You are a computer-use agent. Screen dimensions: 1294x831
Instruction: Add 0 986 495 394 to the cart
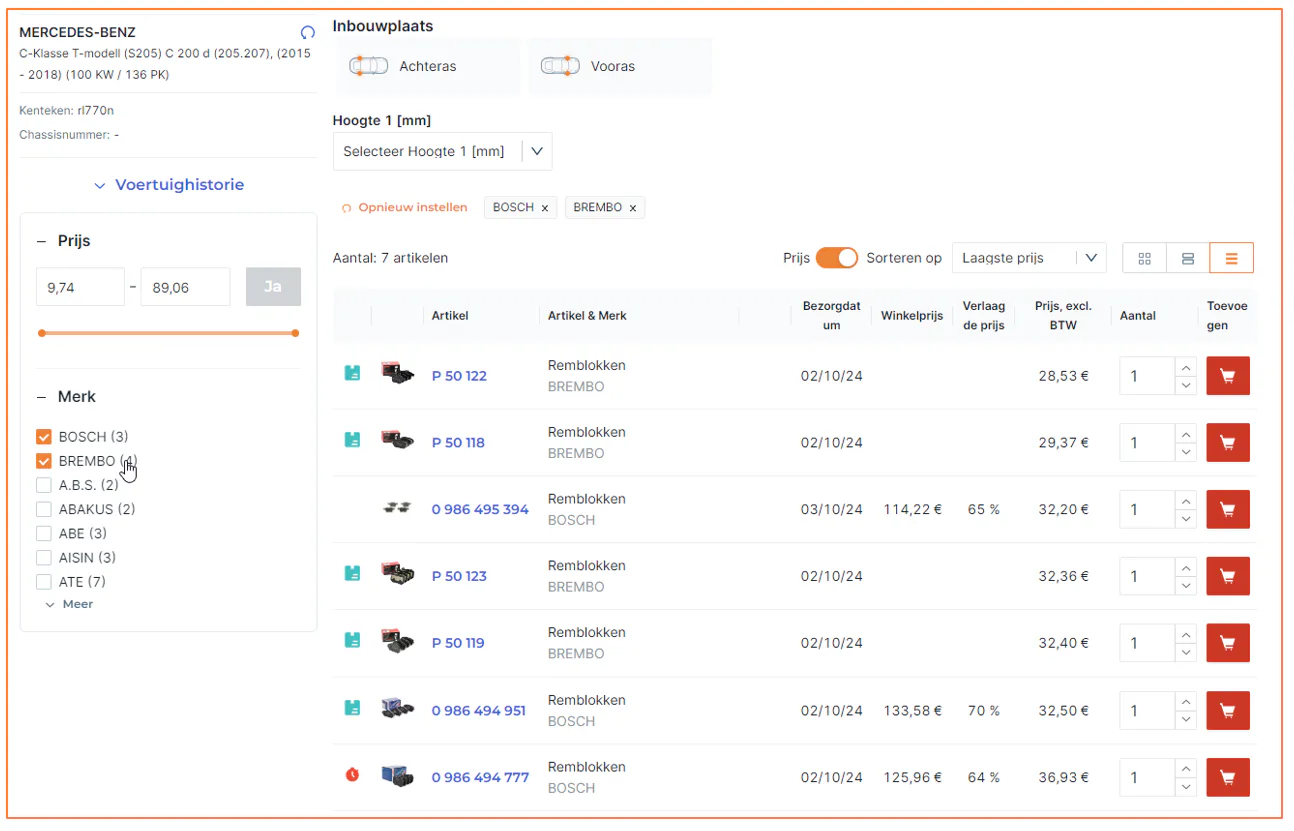pyautogui.click(x=1227, y=509)
